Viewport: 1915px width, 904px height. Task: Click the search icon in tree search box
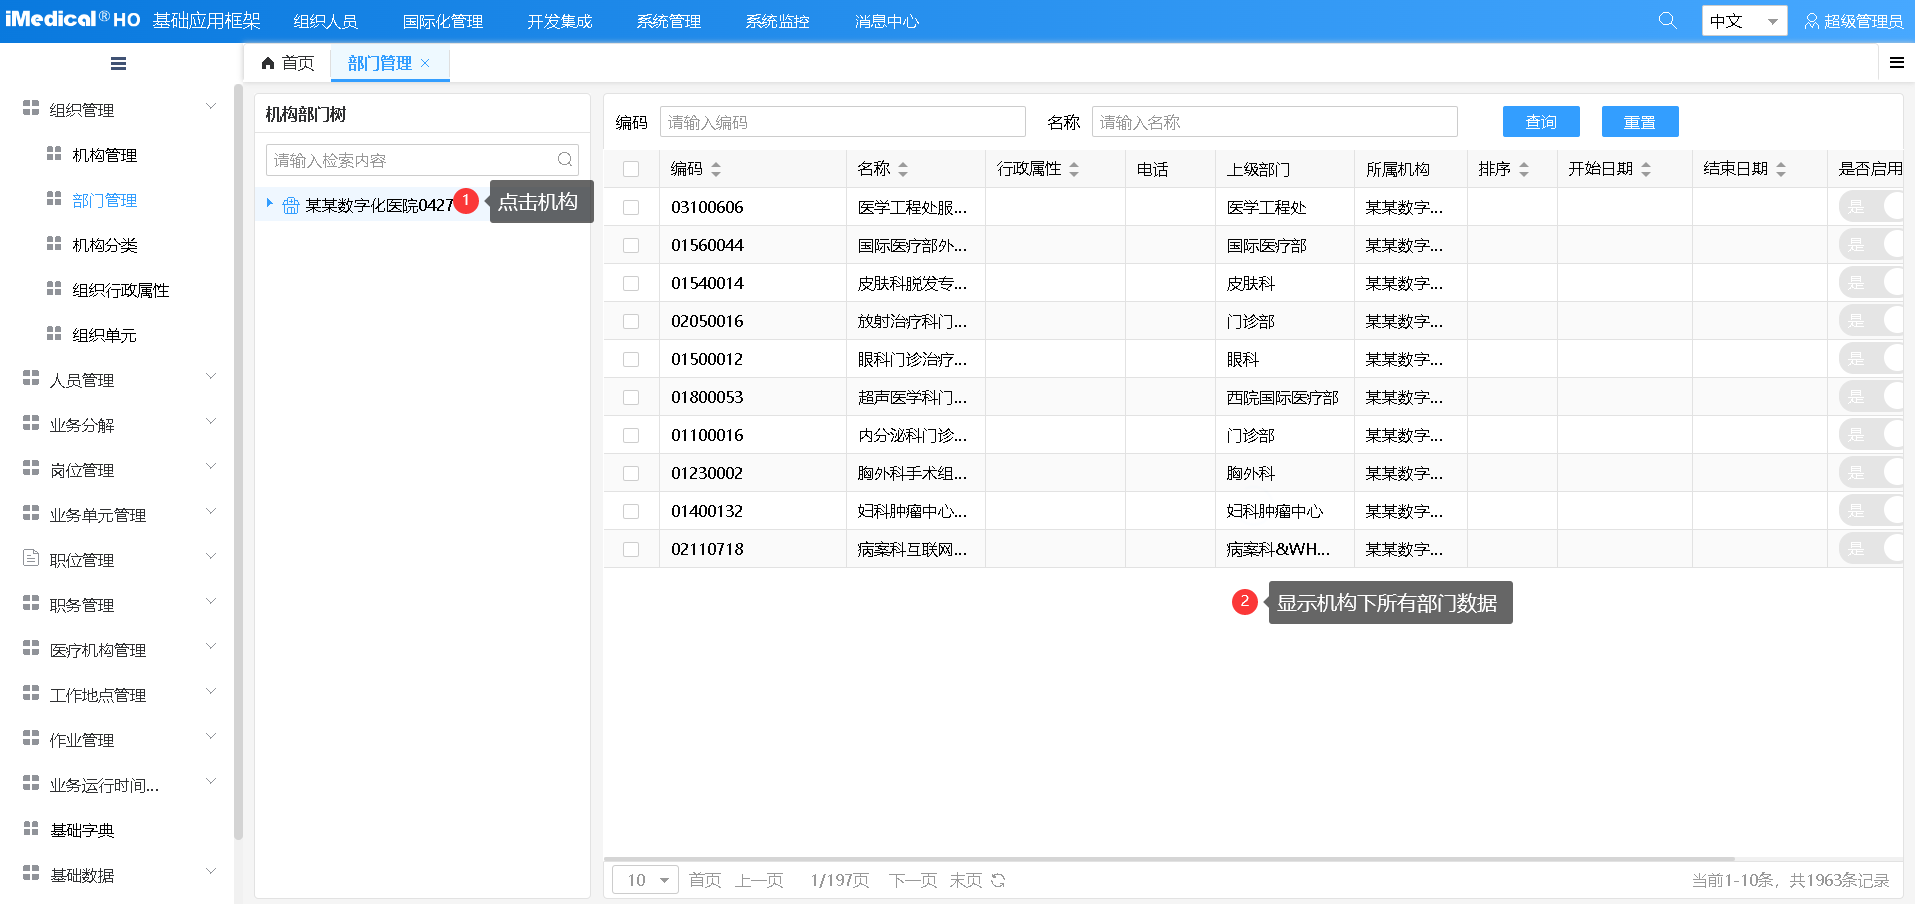click(565, 160)
